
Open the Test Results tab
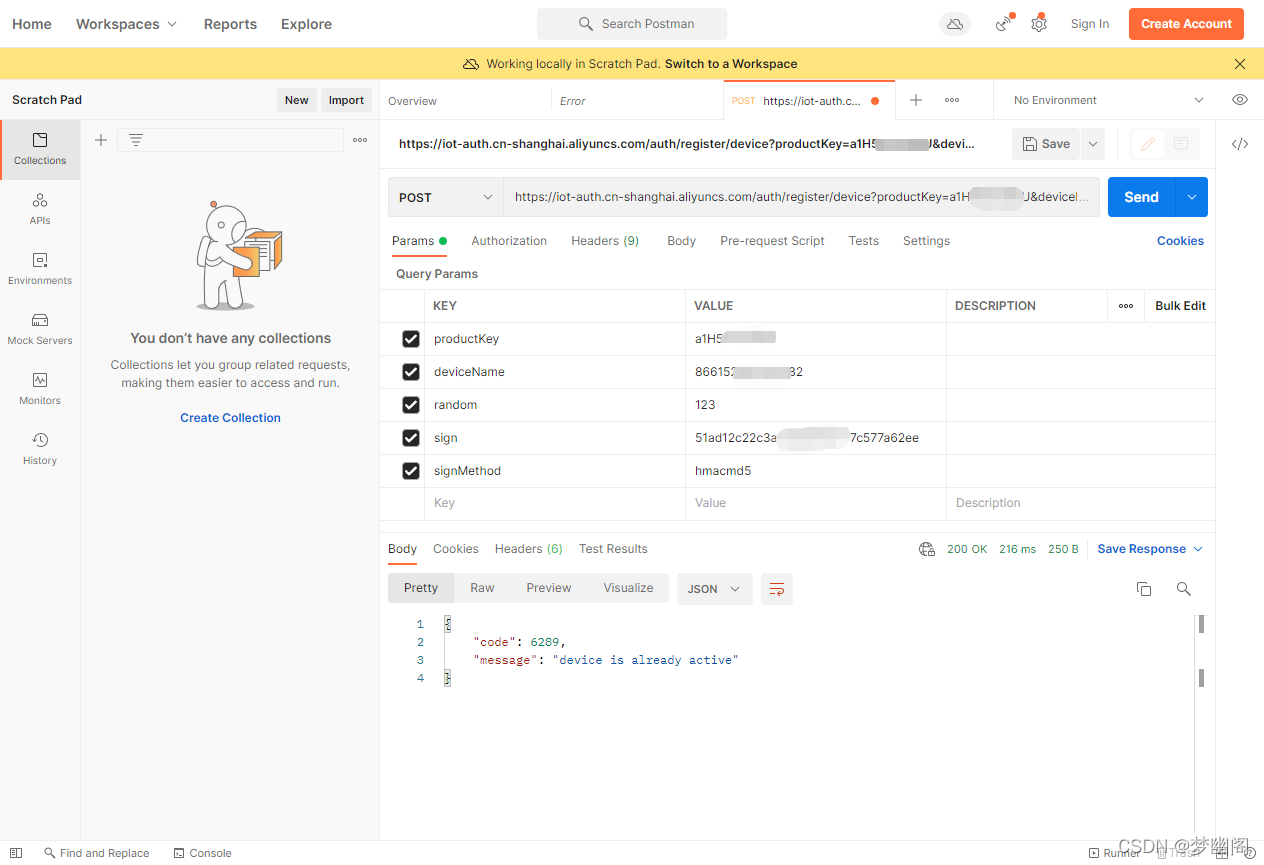(613, 549)
